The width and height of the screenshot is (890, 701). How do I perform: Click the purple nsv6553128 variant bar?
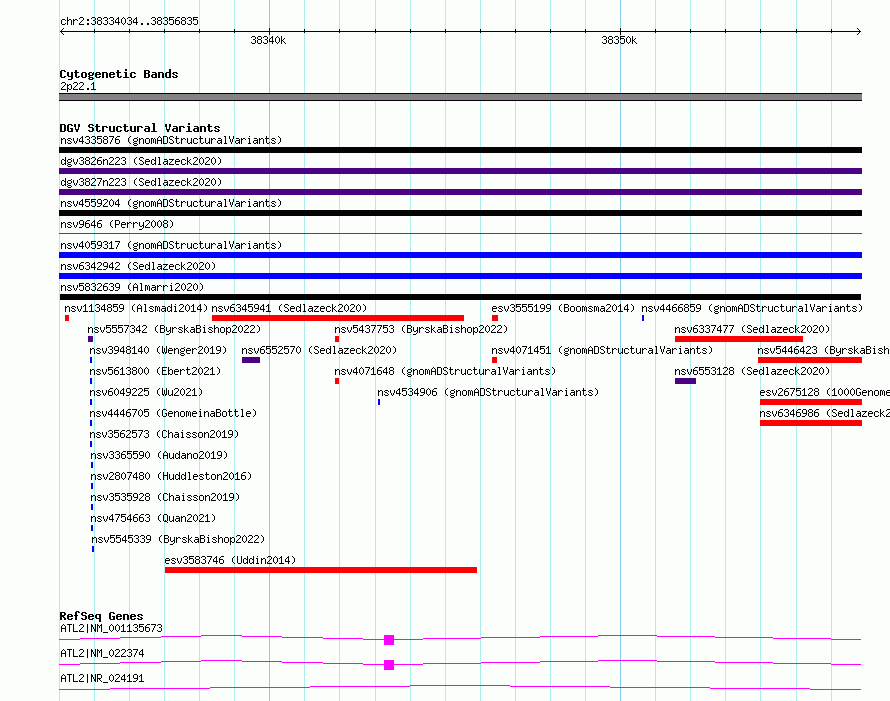(685, 381)
